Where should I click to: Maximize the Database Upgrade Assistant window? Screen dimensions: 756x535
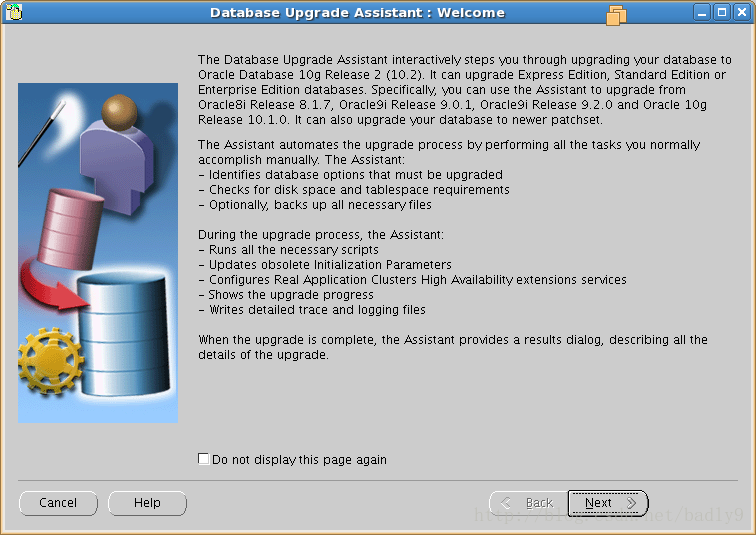[722, 12]
